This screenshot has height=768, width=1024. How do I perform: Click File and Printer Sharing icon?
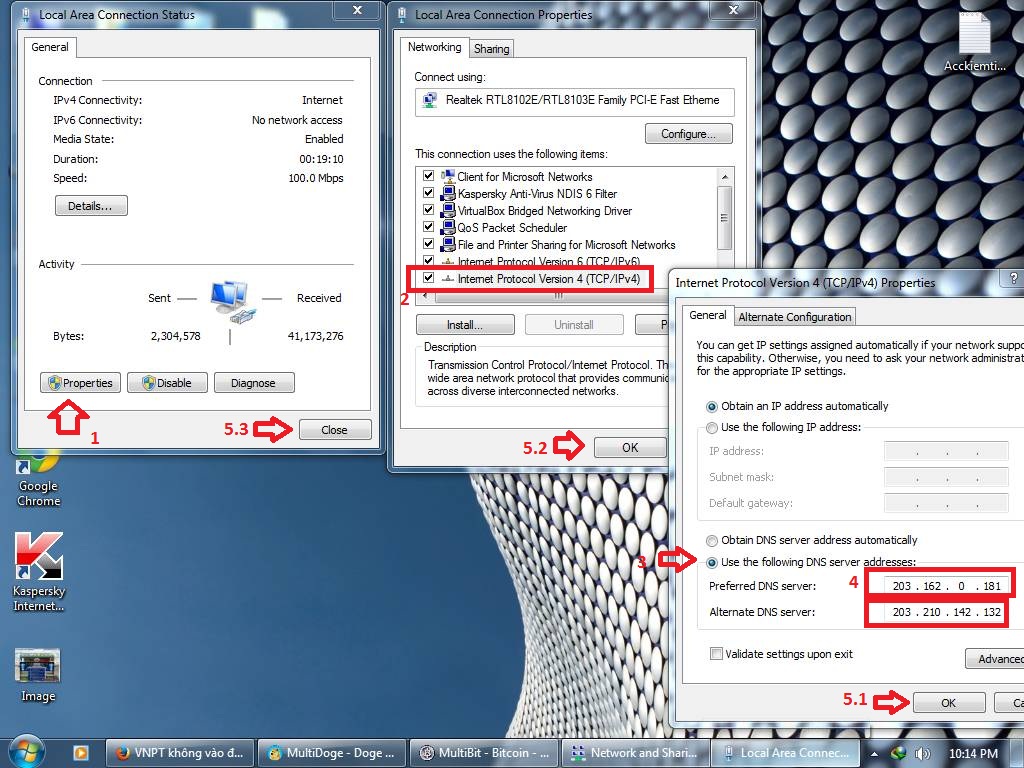coord(448,244)
